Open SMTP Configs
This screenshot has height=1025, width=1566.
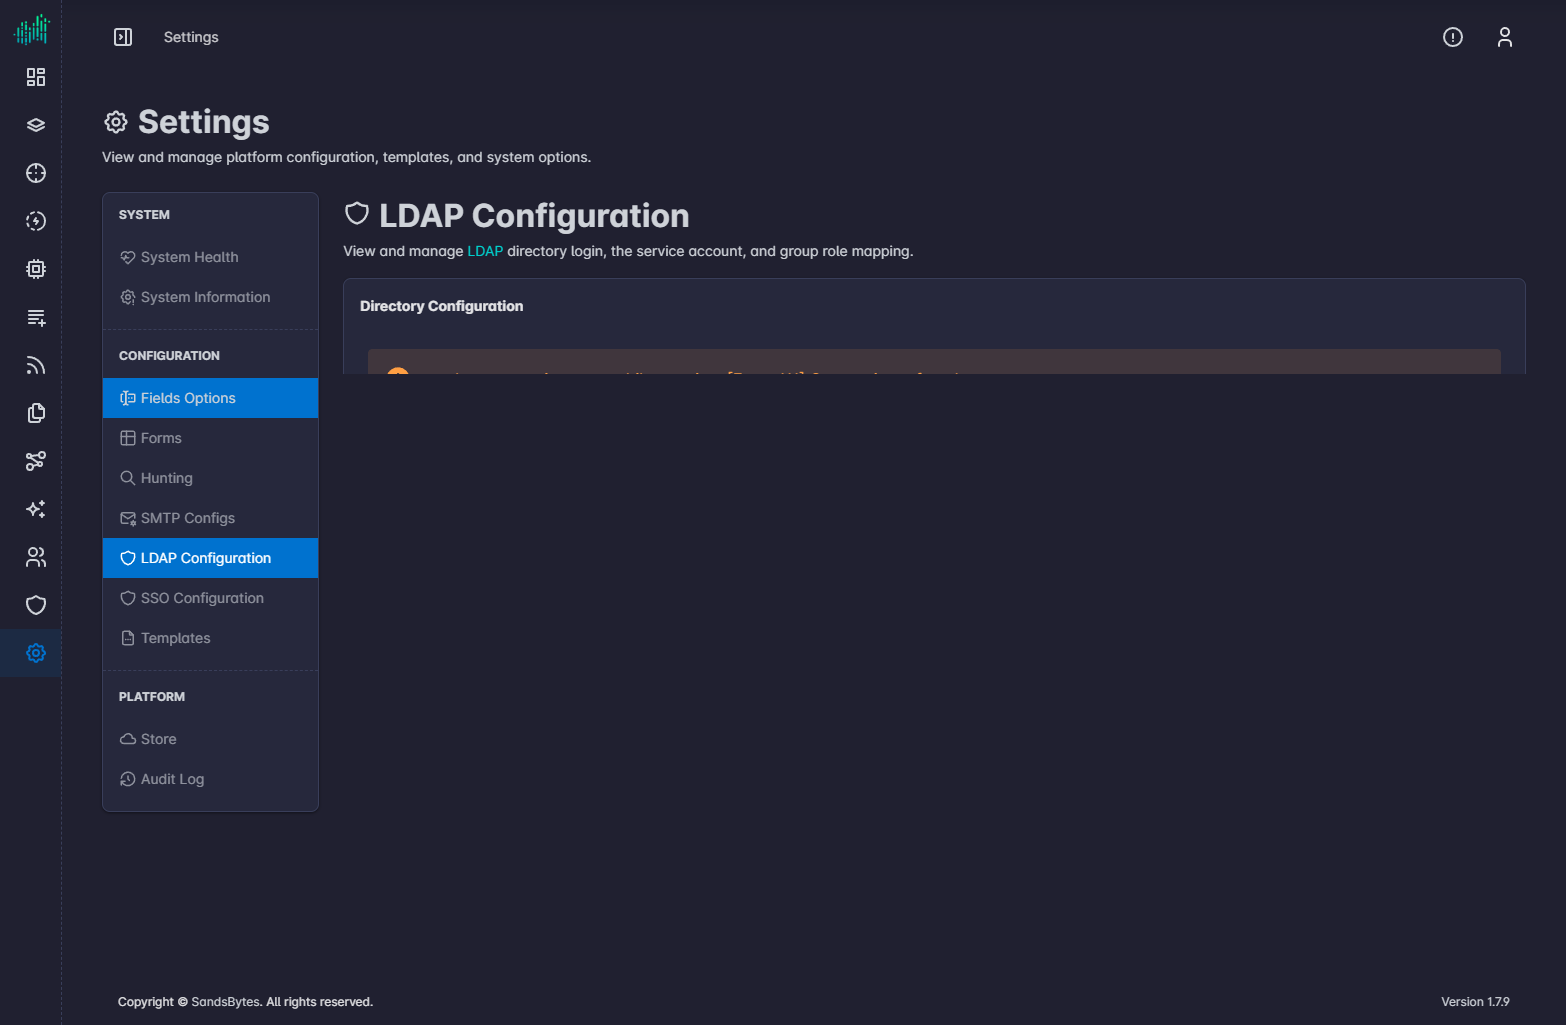(210, 518)
